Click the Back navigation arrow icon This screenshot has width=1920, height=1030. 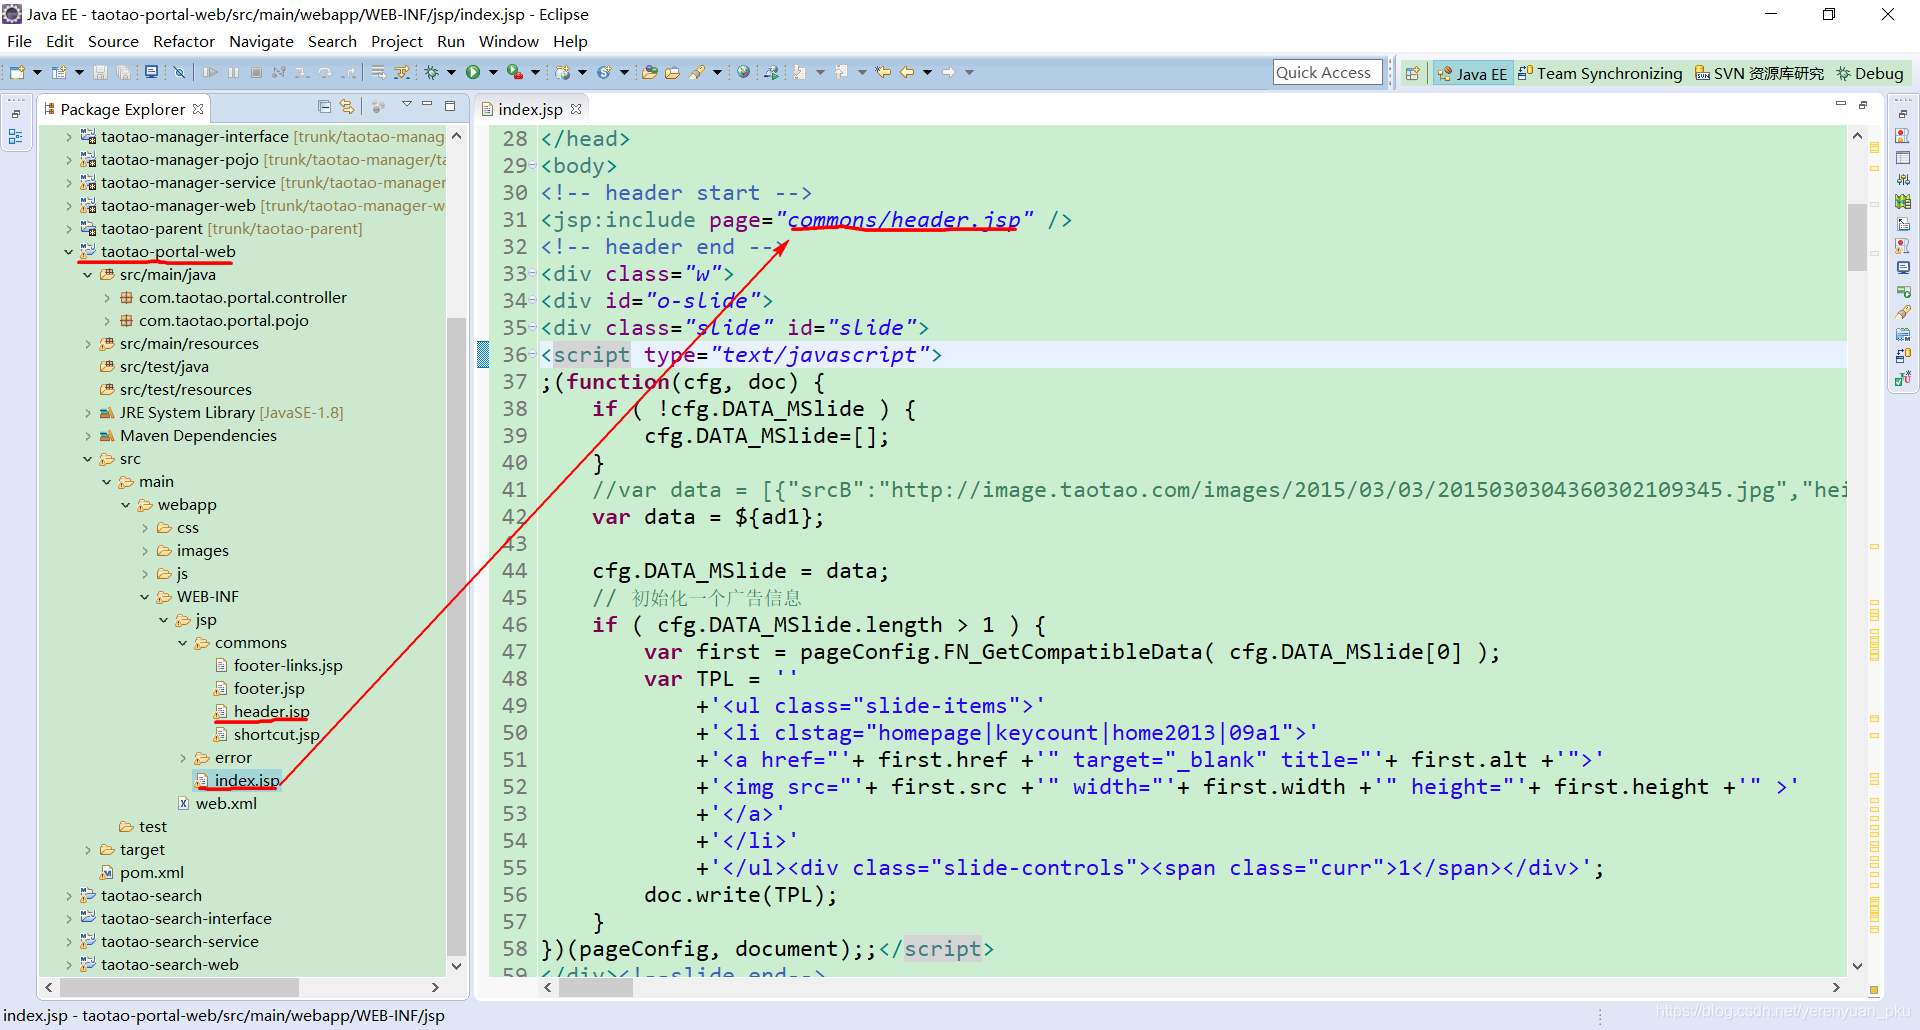pyautogui.click(x=907, y=72)
